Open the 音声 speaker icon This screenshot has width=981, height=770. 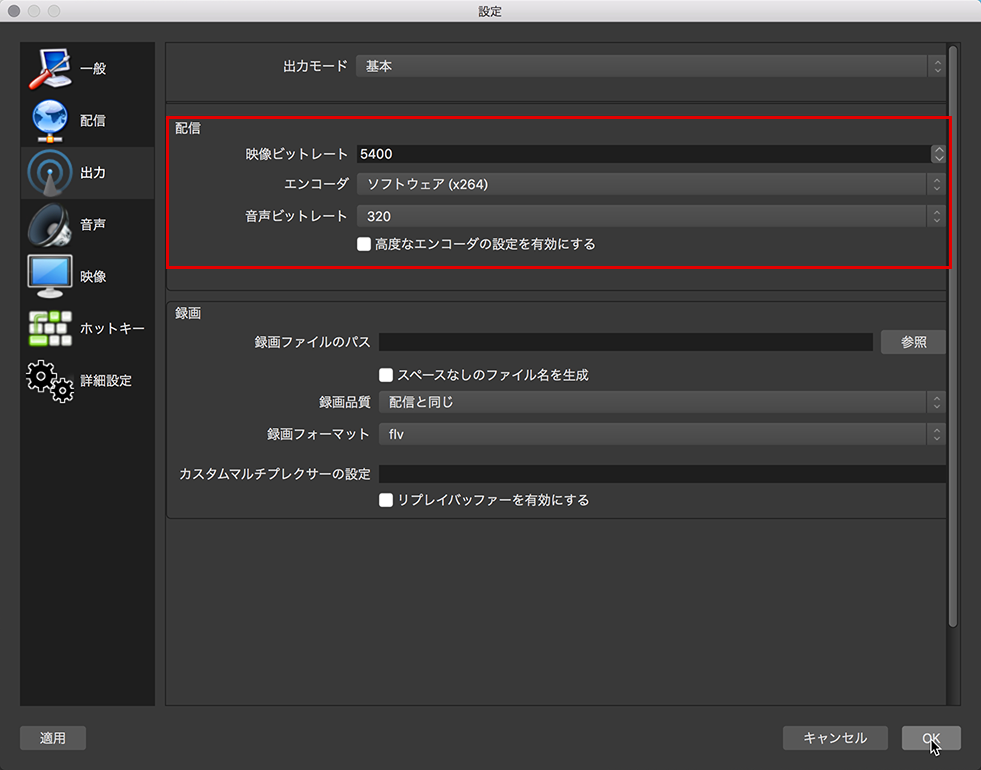click(x=50, y=225)
